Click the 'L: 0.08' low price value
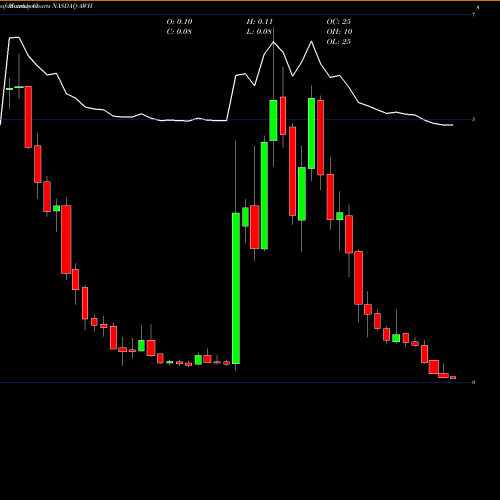The height and width of the screenshot is (500, 500). click(x=259, y=32)
